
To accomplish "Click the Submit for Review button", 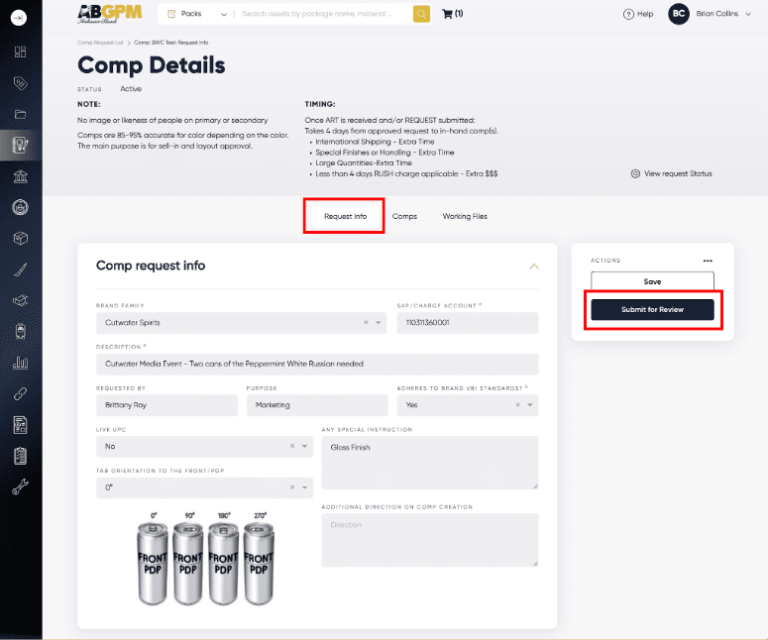I will click(652, 310).
